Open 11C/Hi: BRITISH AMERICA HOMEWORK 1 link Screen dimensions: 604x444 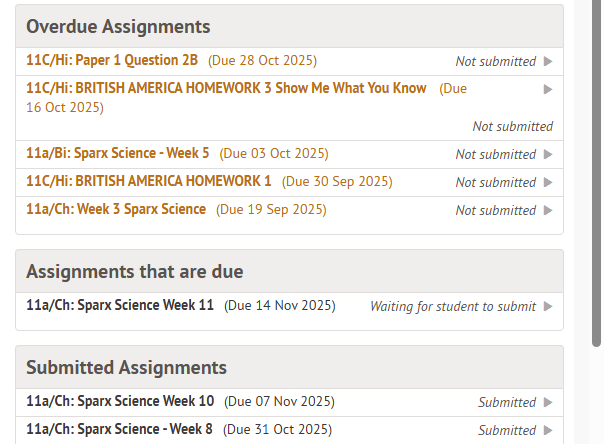(148, 182)
